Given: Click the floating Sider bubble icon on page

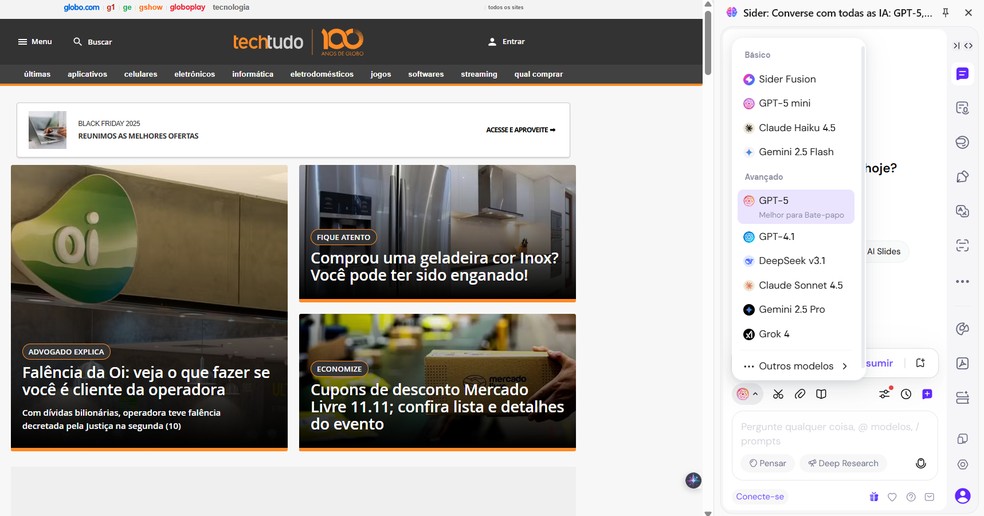Looking at the screenshot, I should point(693,480).
